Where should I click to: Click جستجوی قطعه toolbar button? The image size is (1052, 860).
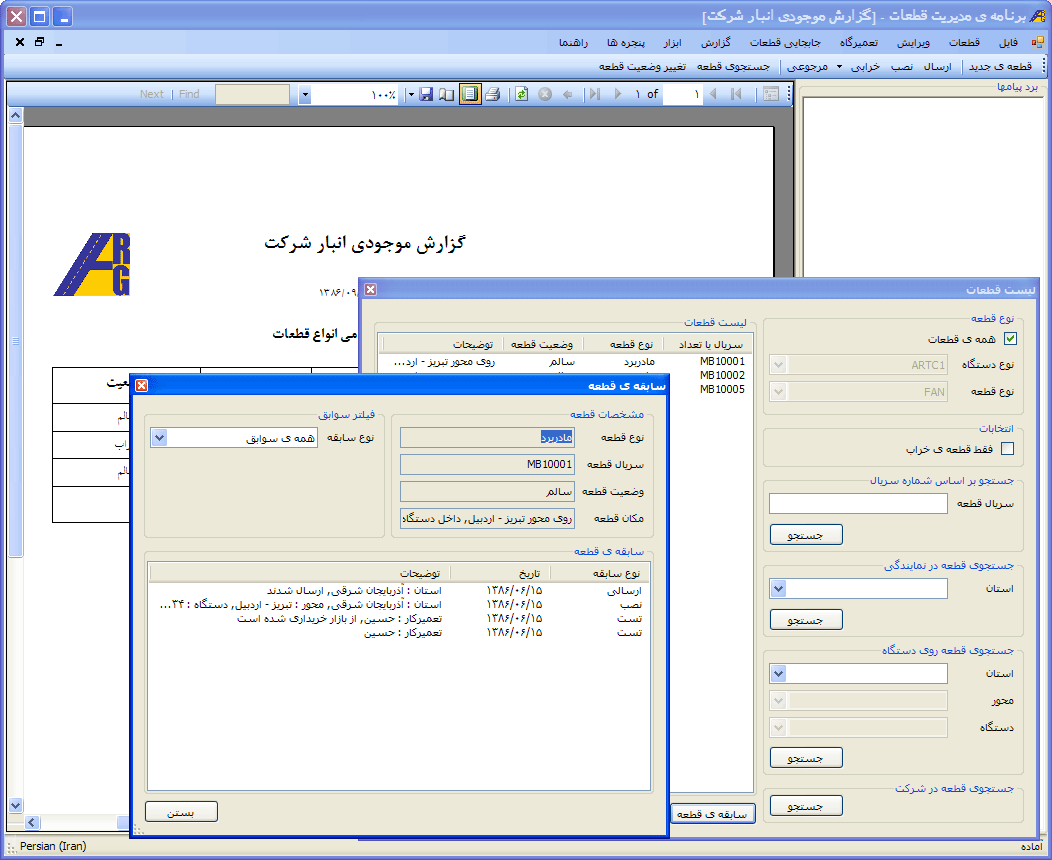pos(733,66)
